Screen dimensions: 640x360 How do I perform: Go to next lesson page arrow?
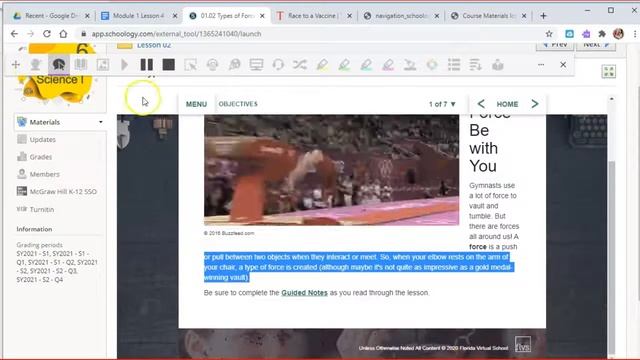pyautogui.click(x=535, y=104)
